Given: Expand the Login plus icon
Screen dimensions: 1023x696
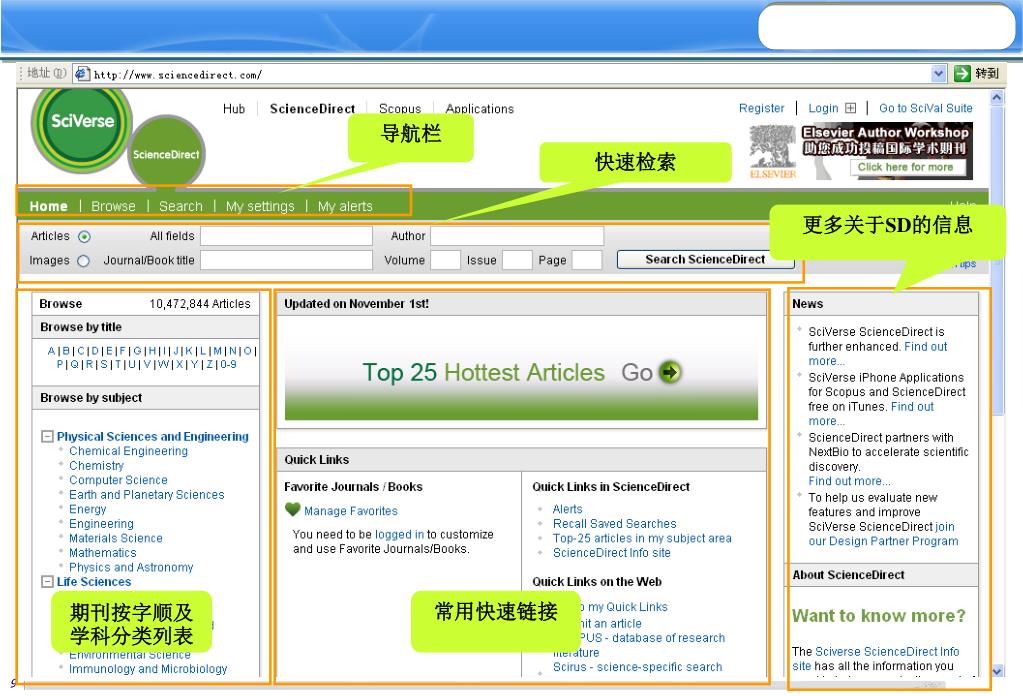Looking at the screenshot, I should (x=850, y=108).
